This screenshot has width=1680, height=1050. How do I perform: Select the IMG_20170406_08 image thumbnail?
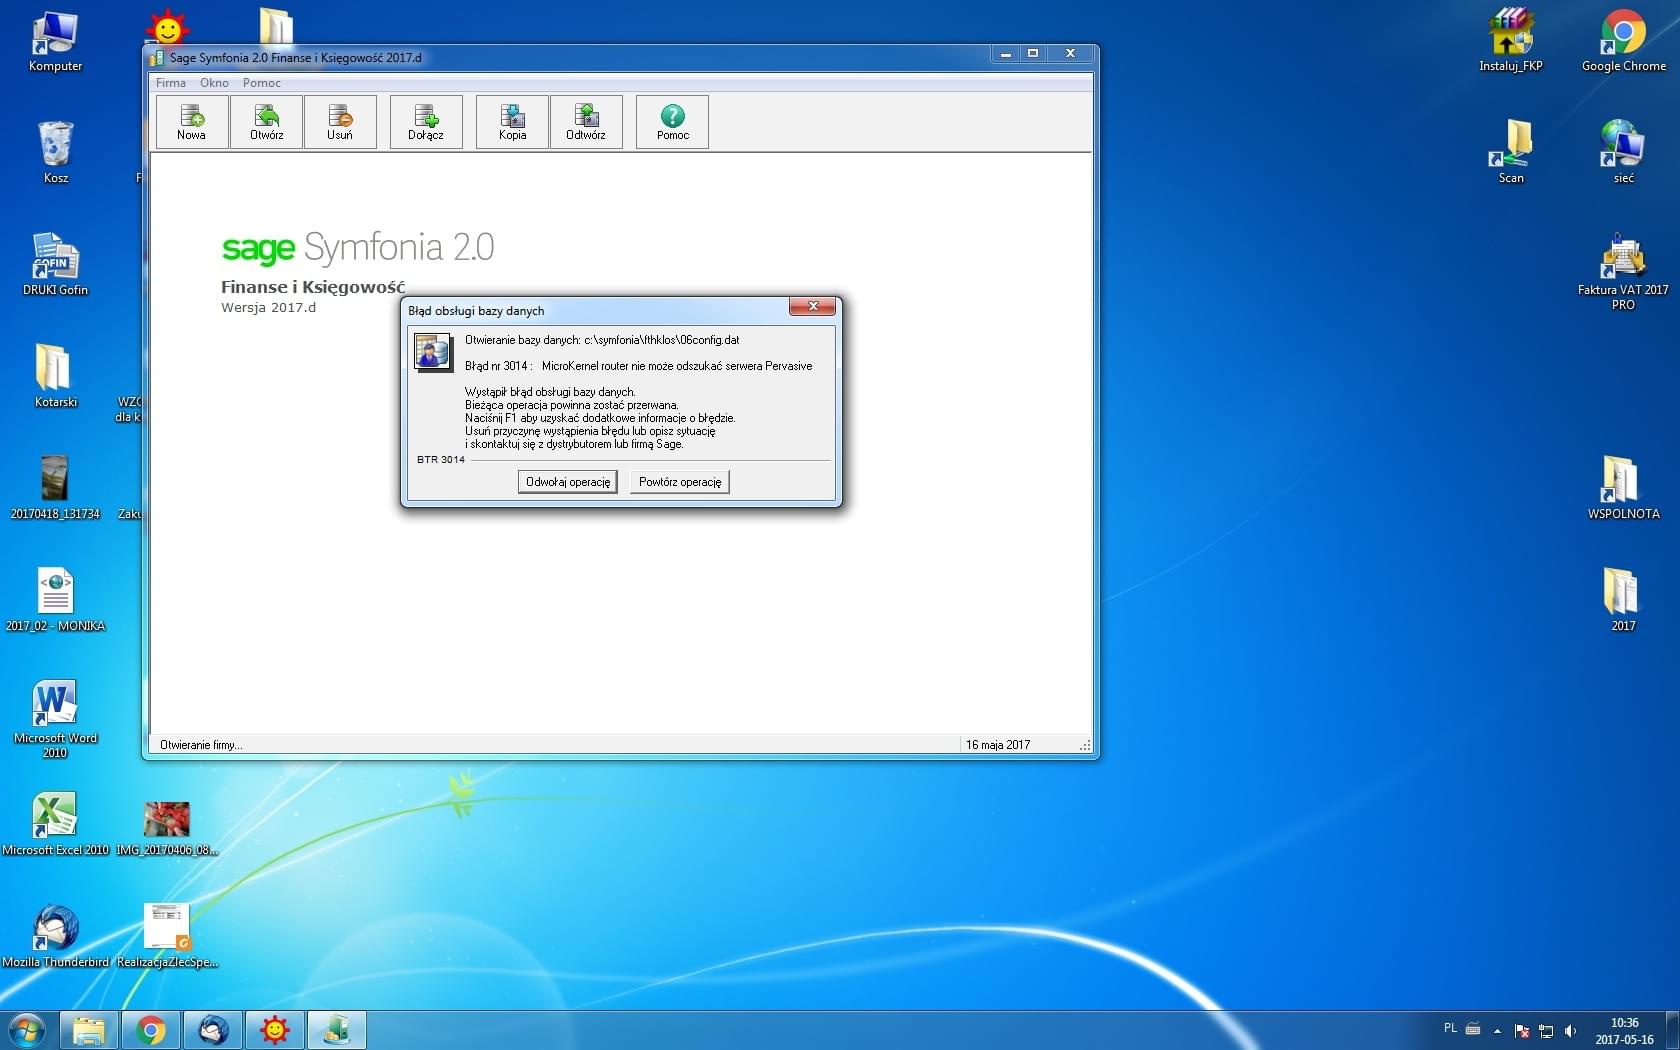click(x=167, y=829)
